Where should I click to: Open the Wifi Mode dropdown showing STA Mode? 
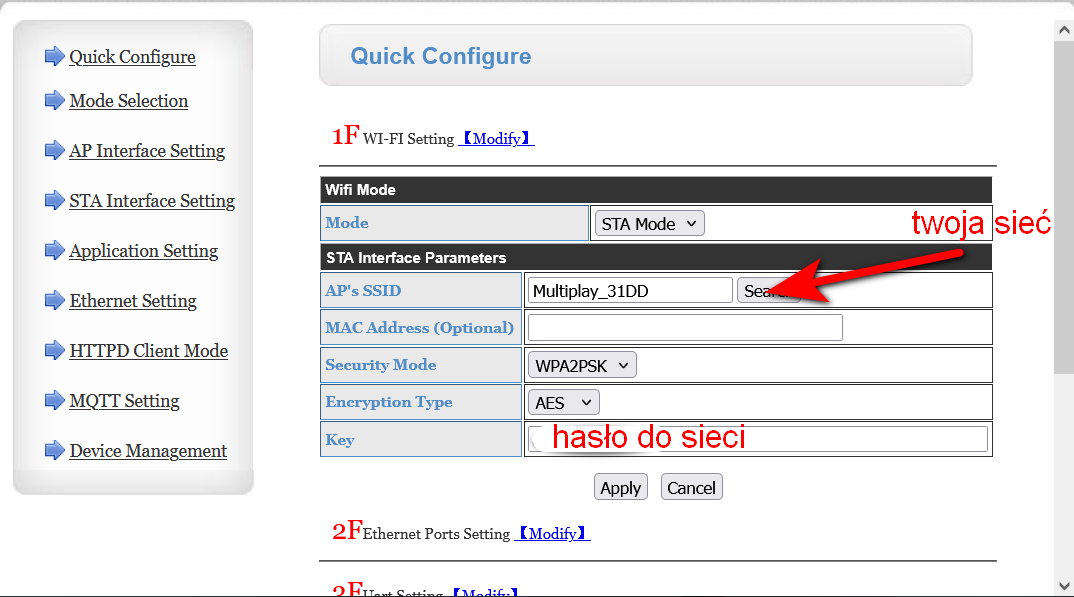[x=649, y=224]
